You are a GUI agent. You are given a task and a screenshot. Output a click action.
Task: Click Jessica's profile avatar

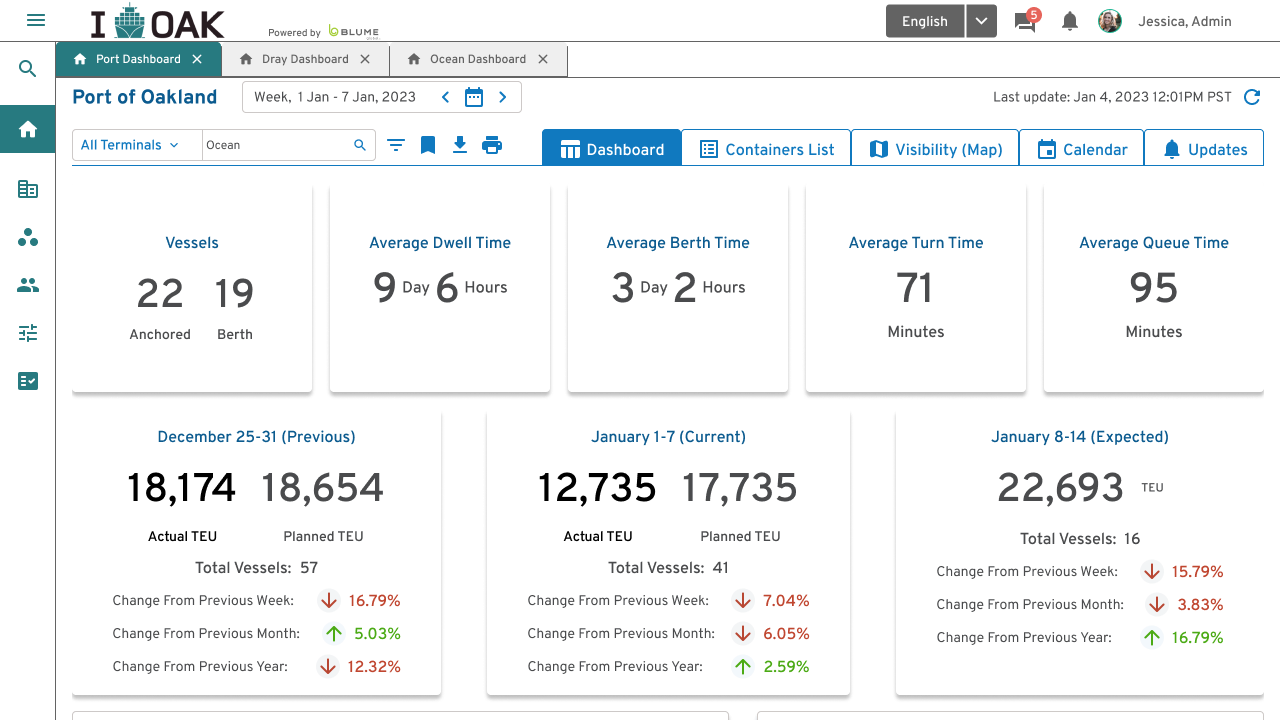tap(1110, 21)
